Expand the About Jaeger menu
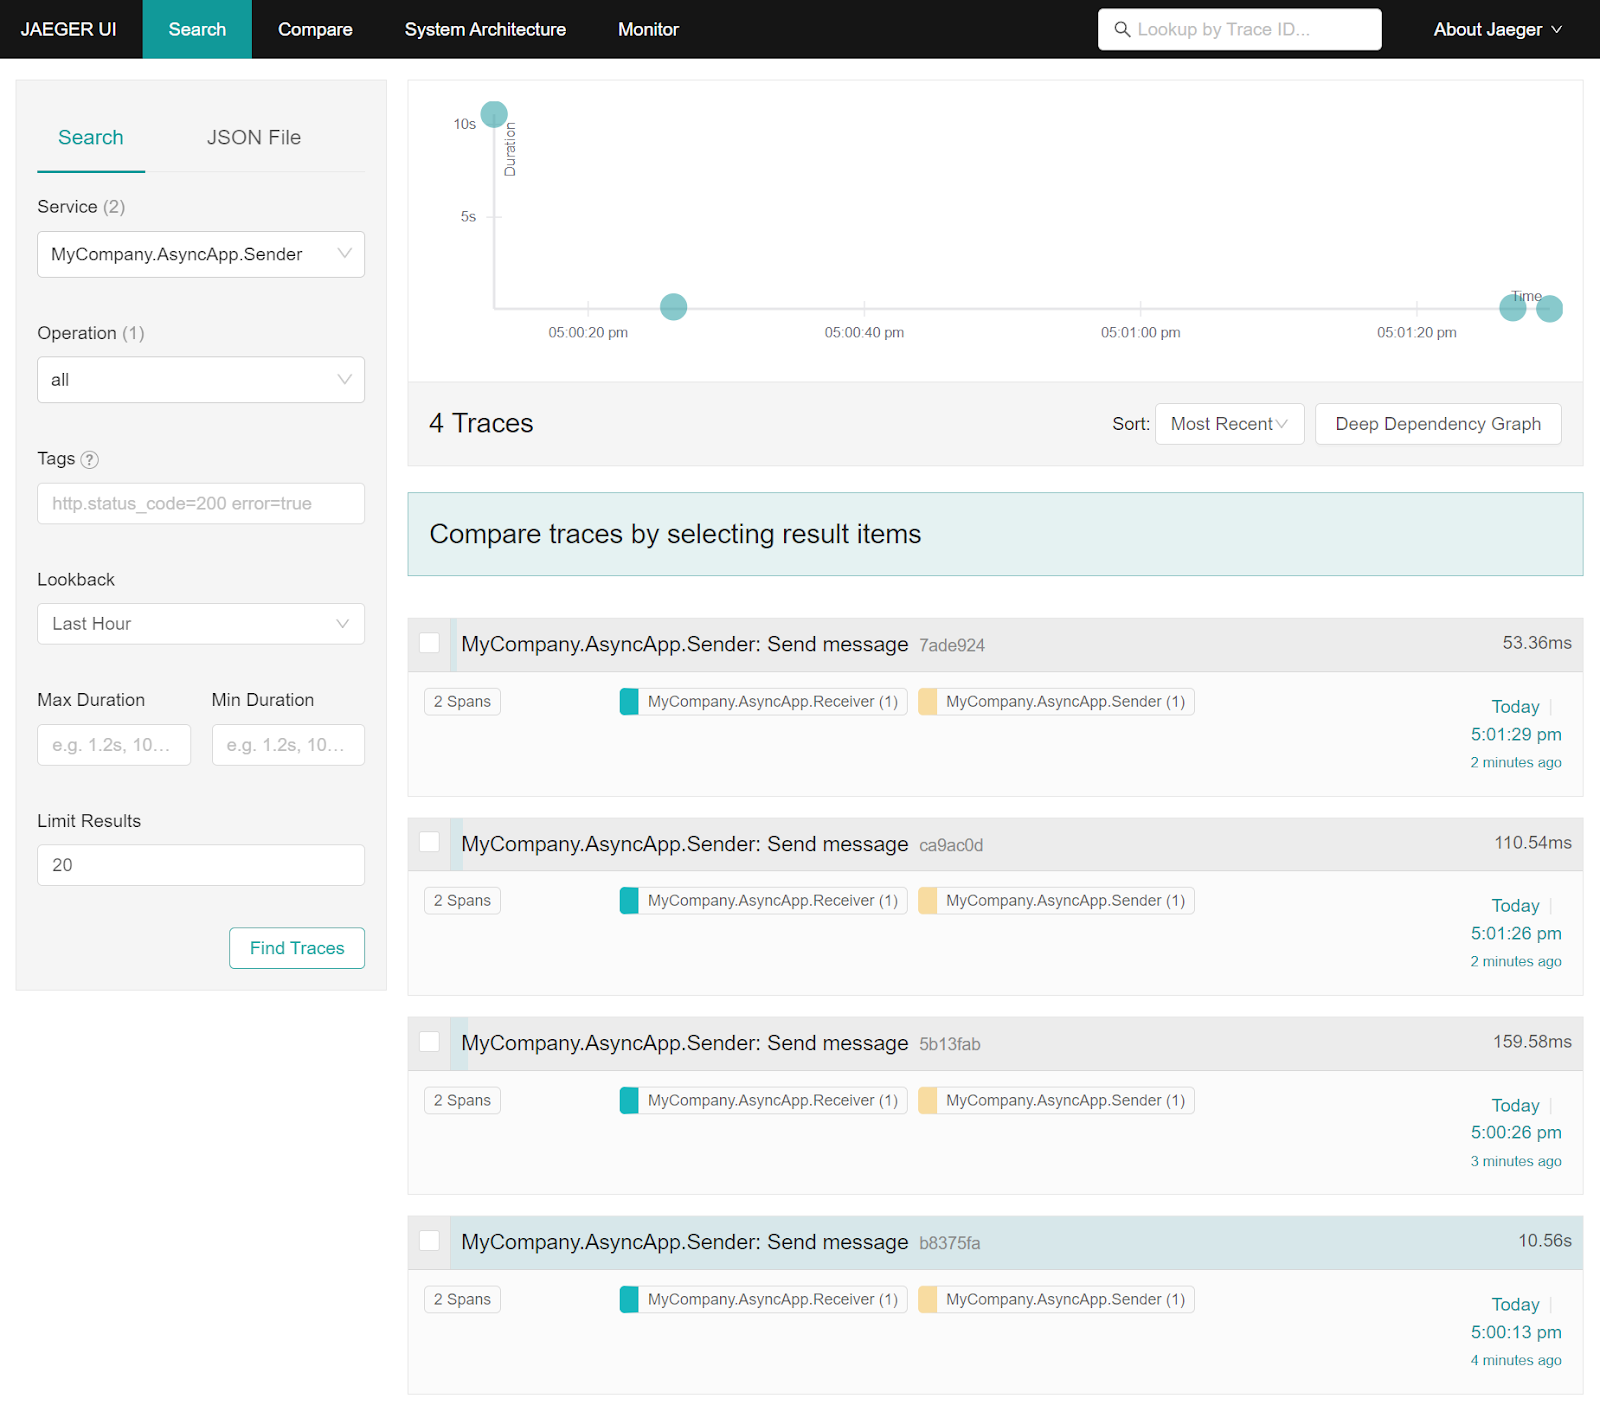Viewport: 1600px width, 1405px height. pyautogui.click(x=1497, y=30)
